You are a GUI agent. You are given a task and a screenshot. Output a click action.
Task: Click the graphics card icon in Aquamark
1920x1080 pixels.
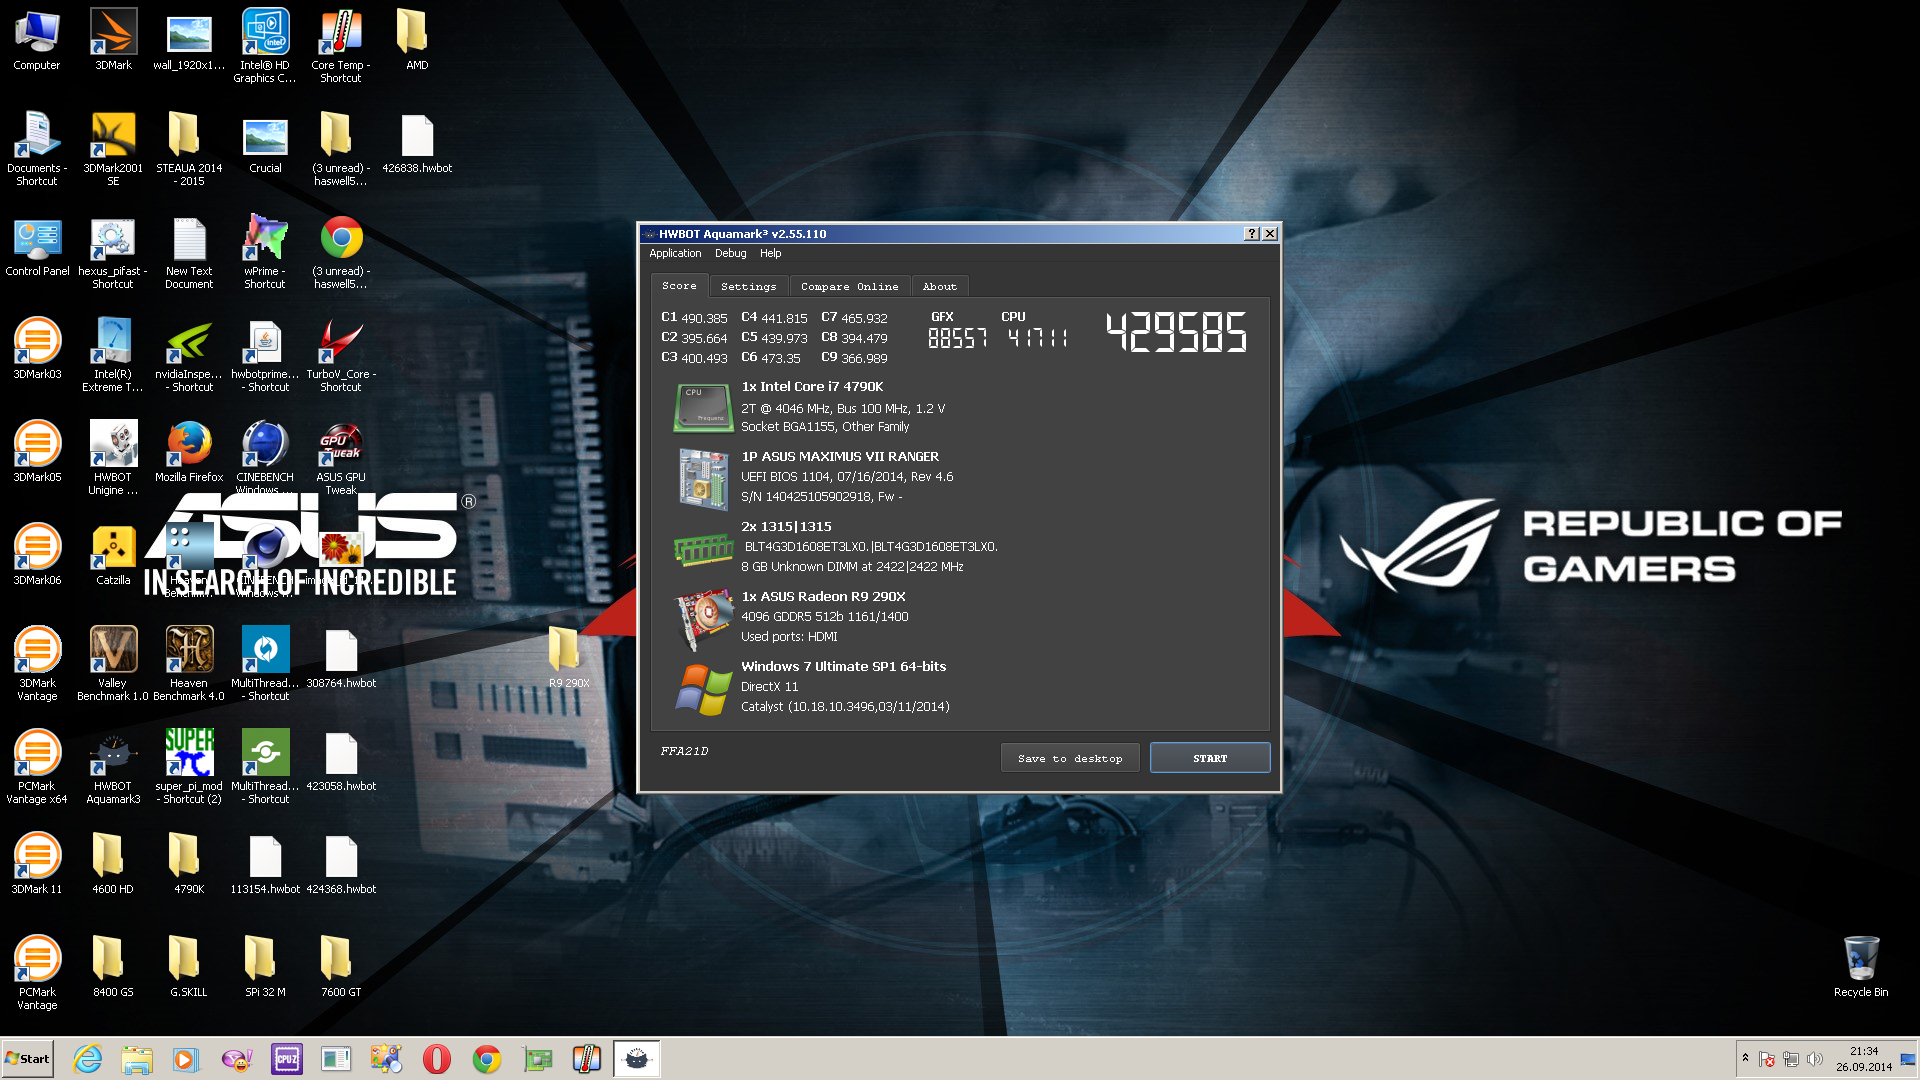pos(704,619)
